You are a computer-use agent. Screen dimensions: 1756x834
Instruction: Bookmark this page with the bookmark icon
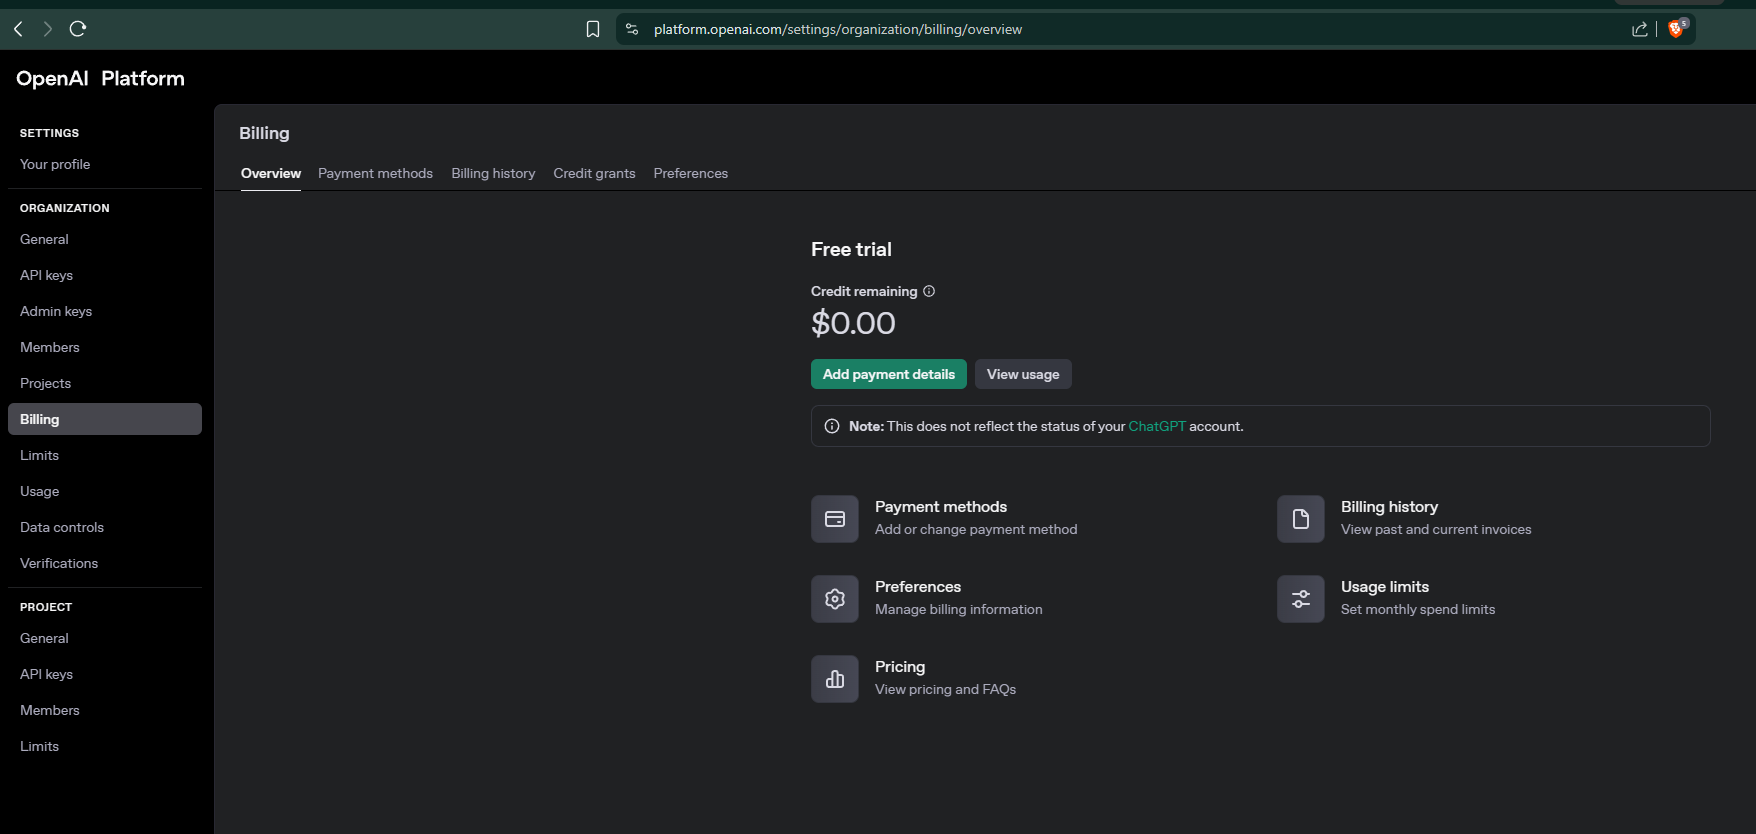point(593,29)
